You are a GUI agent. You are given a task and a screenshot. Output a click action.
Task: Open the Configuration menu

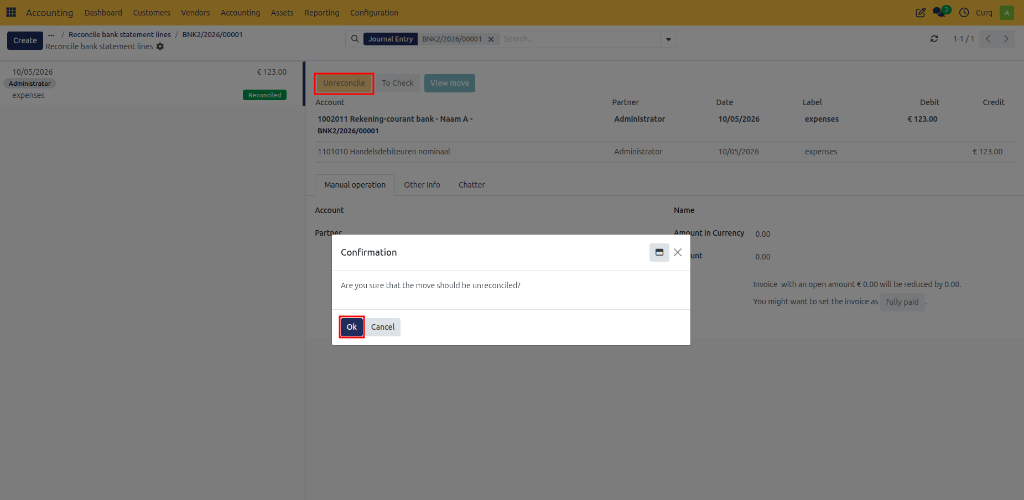(374, 12)
